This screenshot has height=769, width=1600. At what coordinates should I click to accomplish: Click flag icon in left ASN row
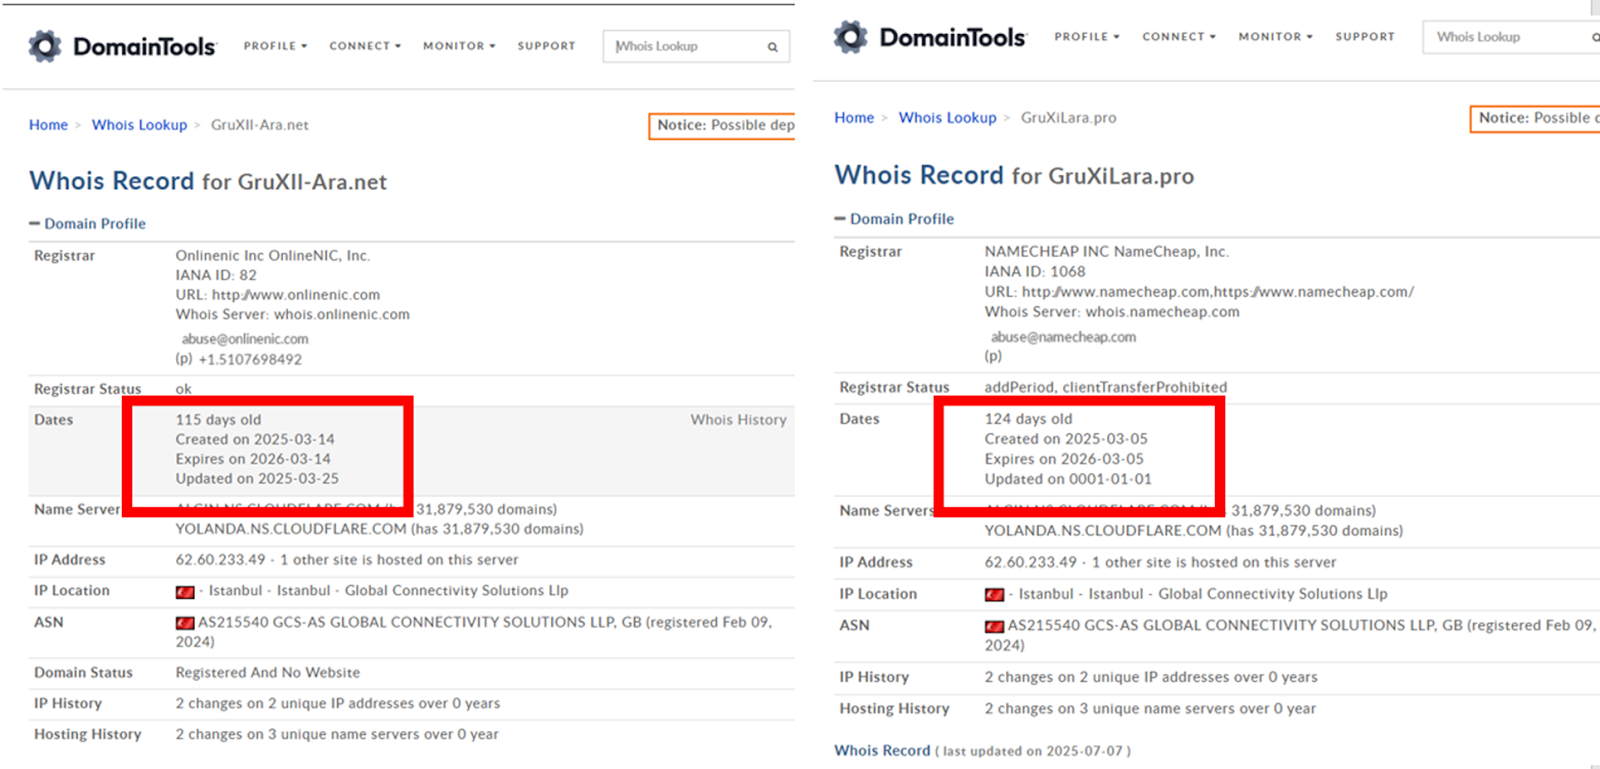point(185,623)
